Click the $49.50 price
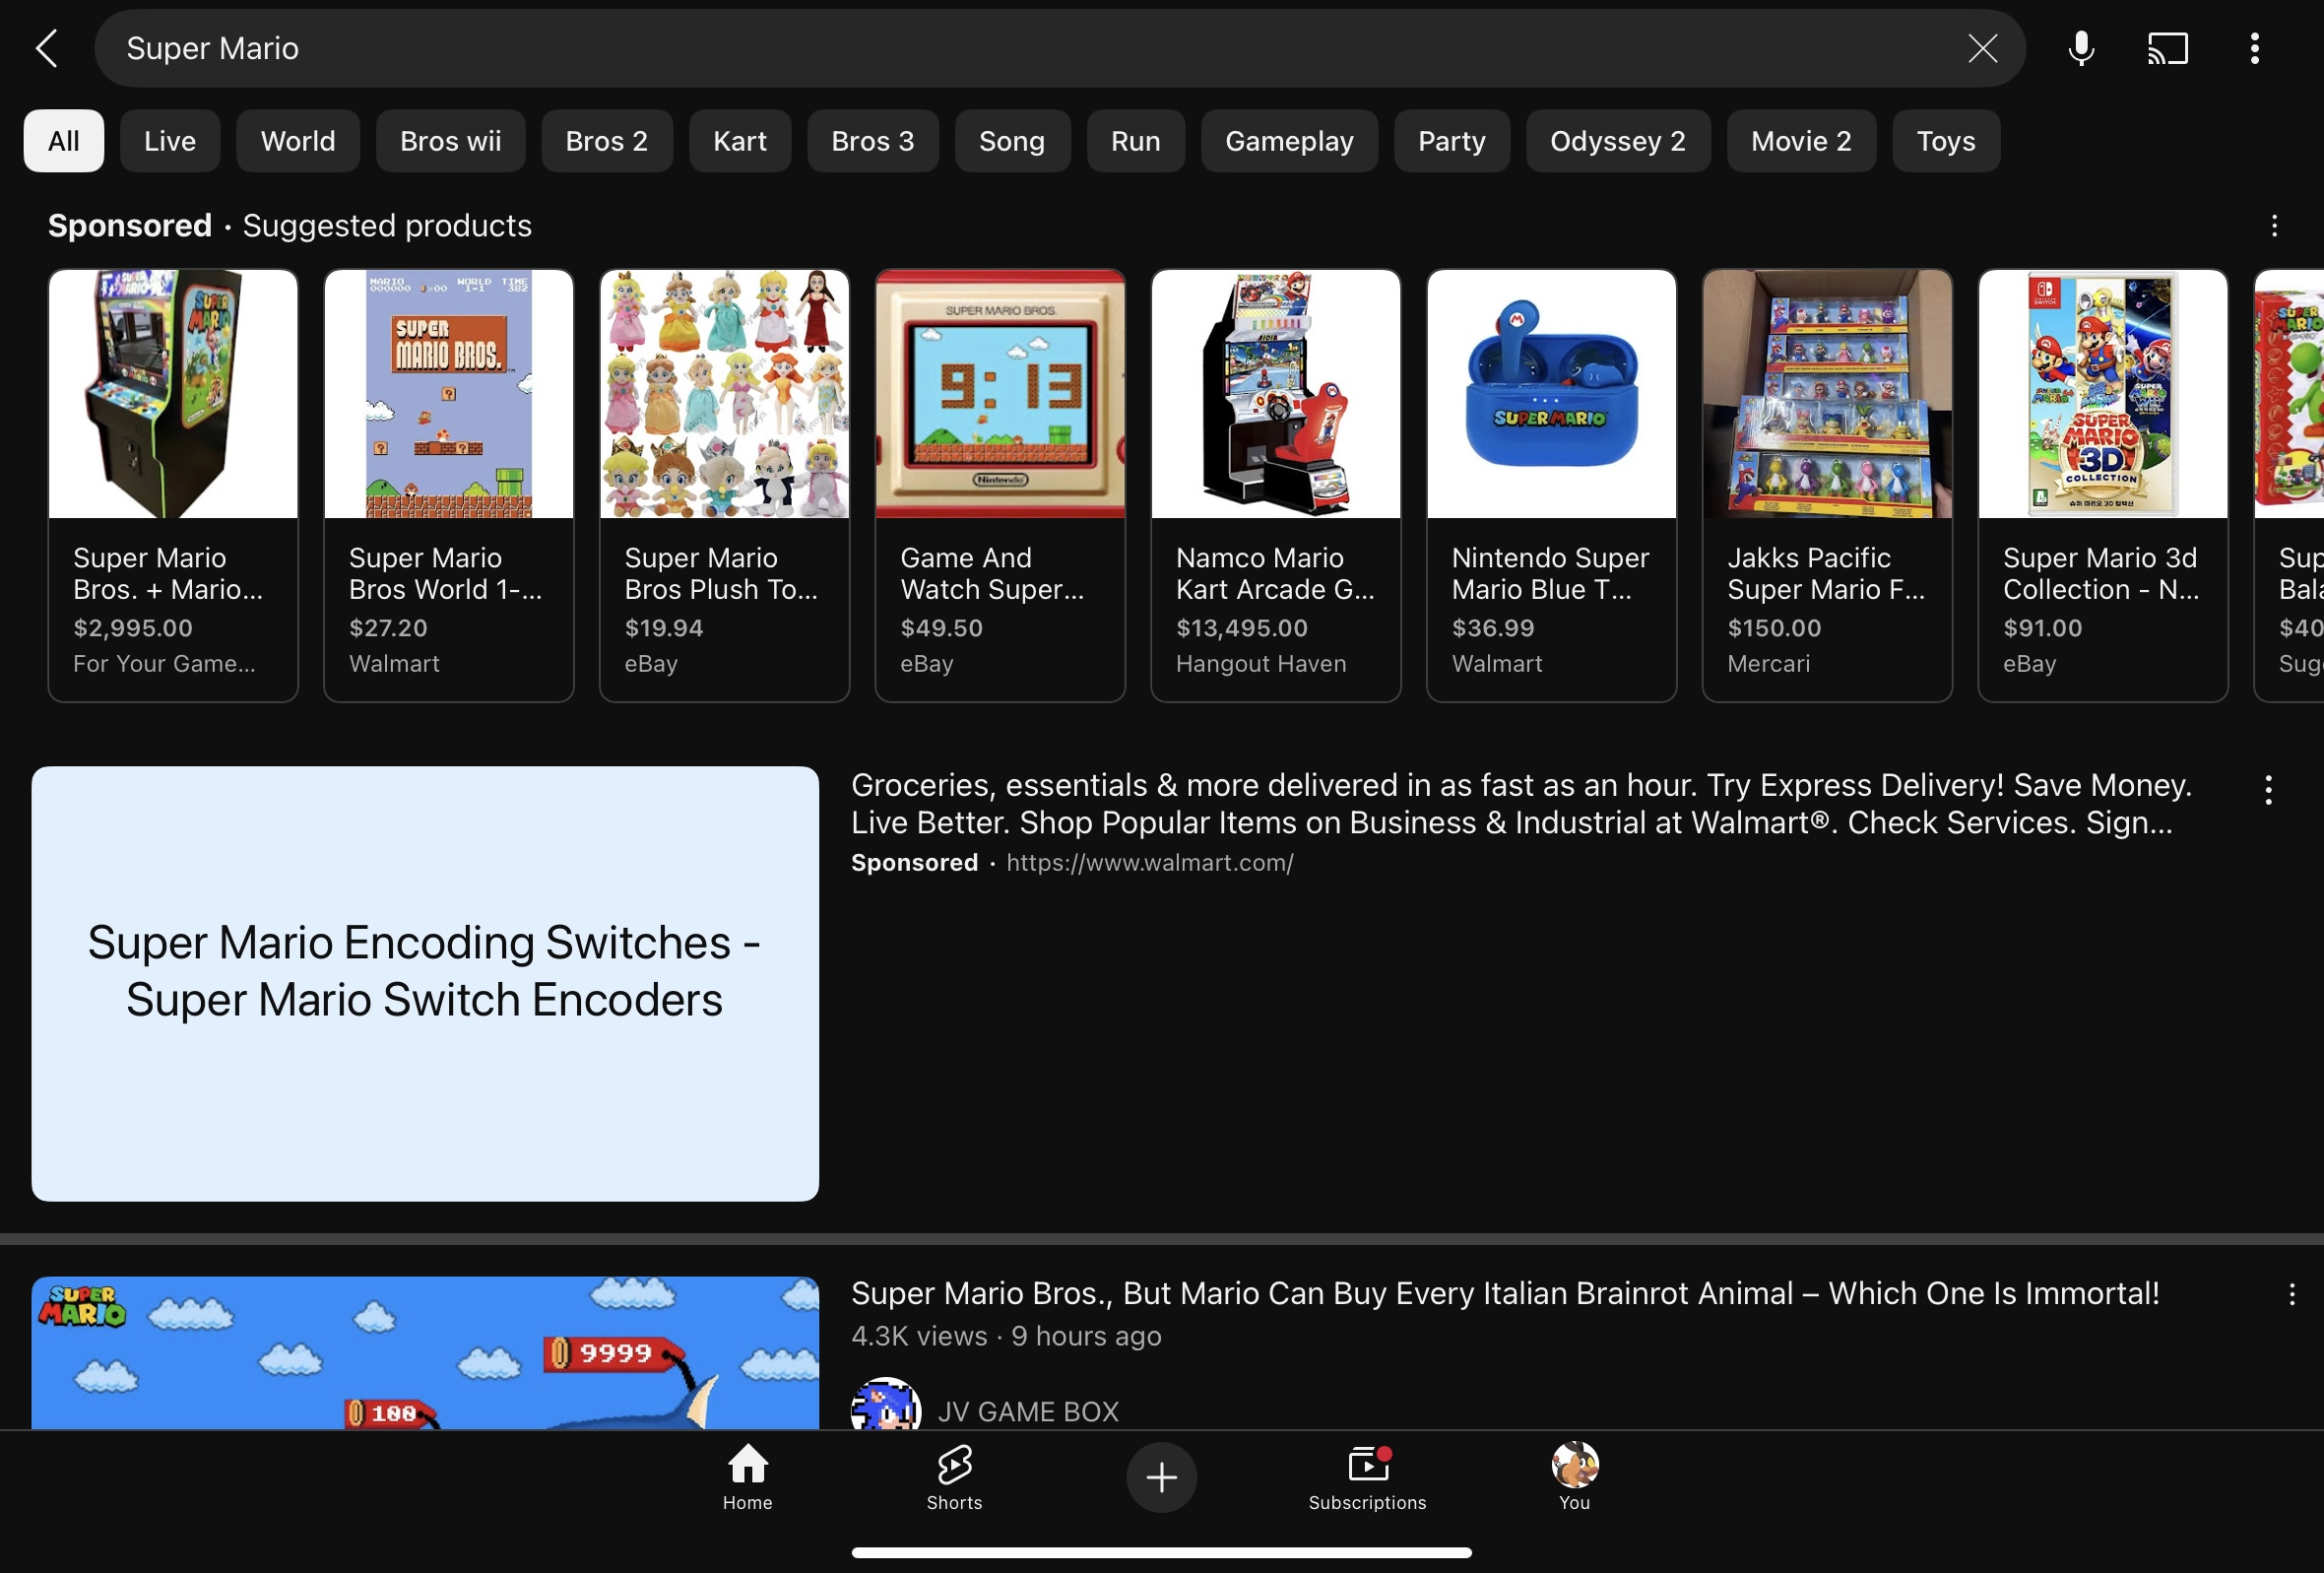Image resolution: width=2324 pixels, height=1573 pixels. click(x=941, y=628)
